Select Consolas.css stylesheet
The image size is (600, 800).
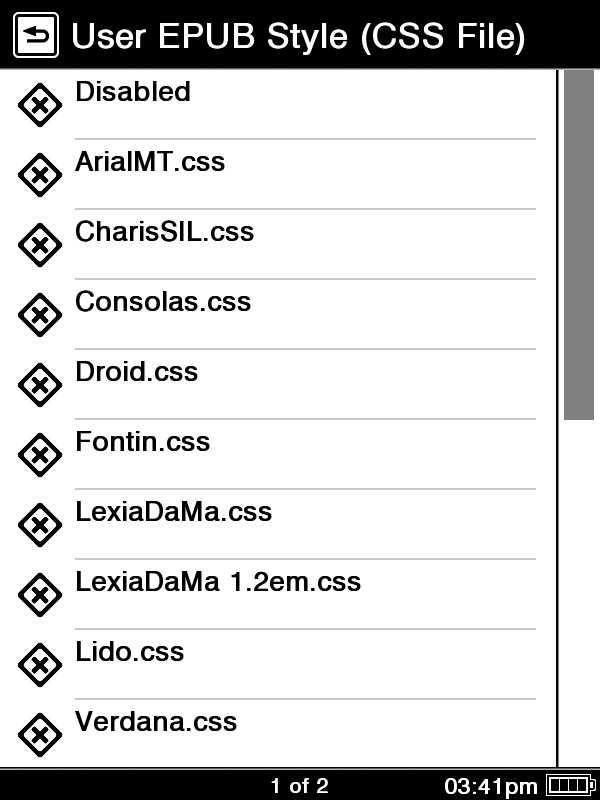pos(163,302)
